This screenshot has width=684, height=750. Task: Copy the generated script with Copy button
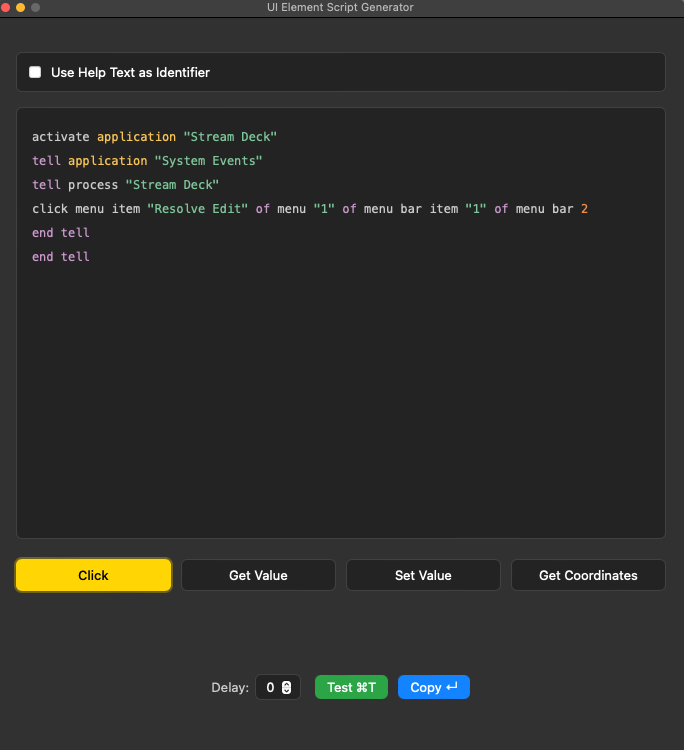[434, 687]
